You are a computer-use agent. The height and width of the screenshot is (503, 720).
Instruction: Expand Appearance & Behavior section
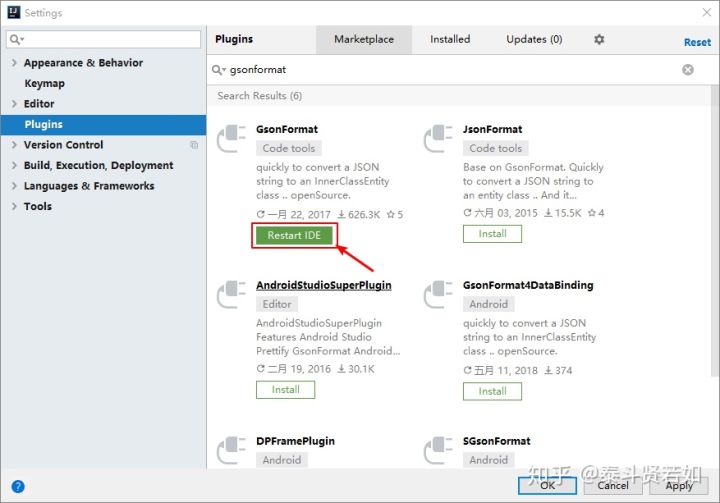pos(14,62)
